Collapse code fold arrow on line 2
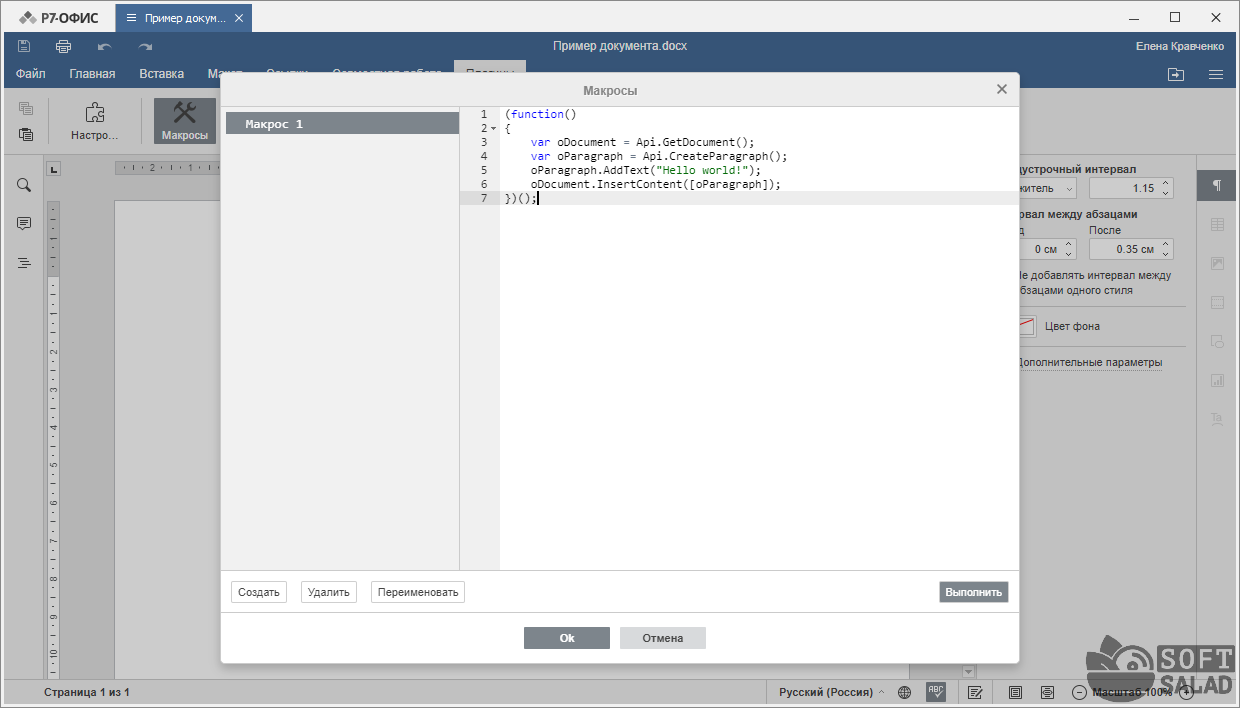 pyautogui.click(x=493, y=129)
